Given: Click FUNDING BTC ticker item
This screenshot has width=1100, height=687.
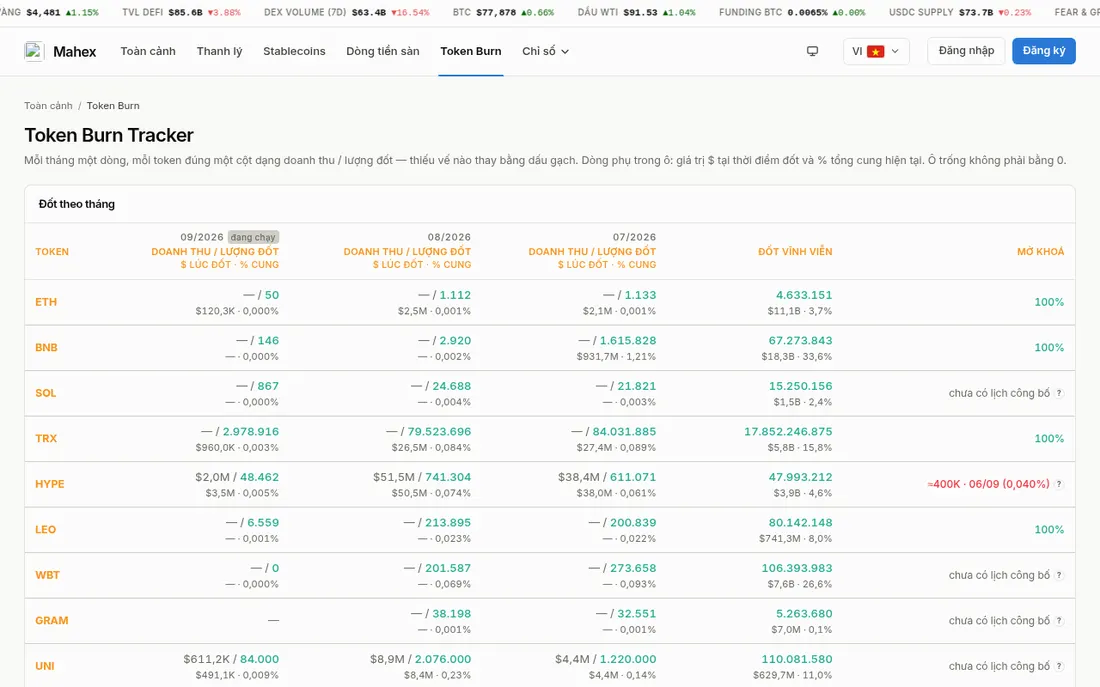Looking at the screenshot, I should click(x=792, y=13).
